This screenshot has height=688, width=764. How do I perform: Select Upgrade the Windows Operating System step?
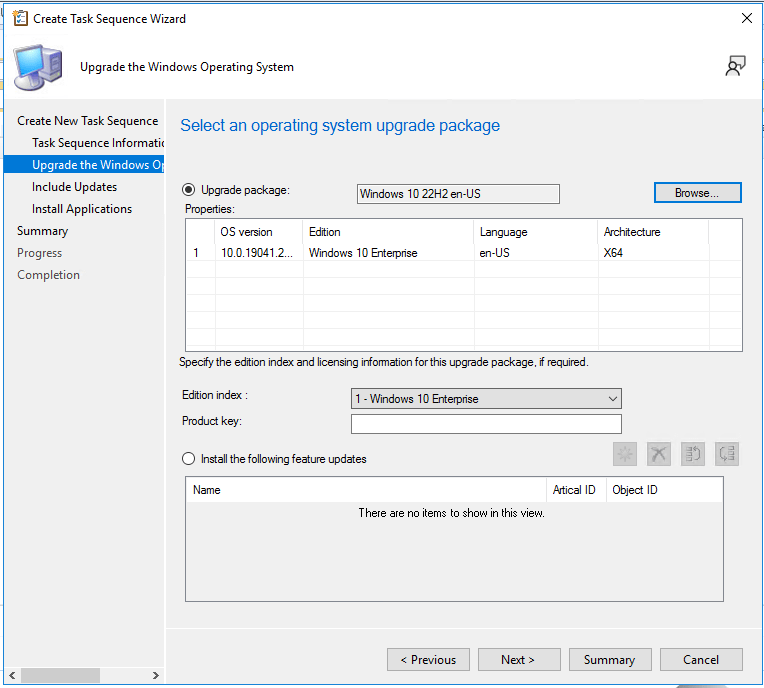pos(84,165)
